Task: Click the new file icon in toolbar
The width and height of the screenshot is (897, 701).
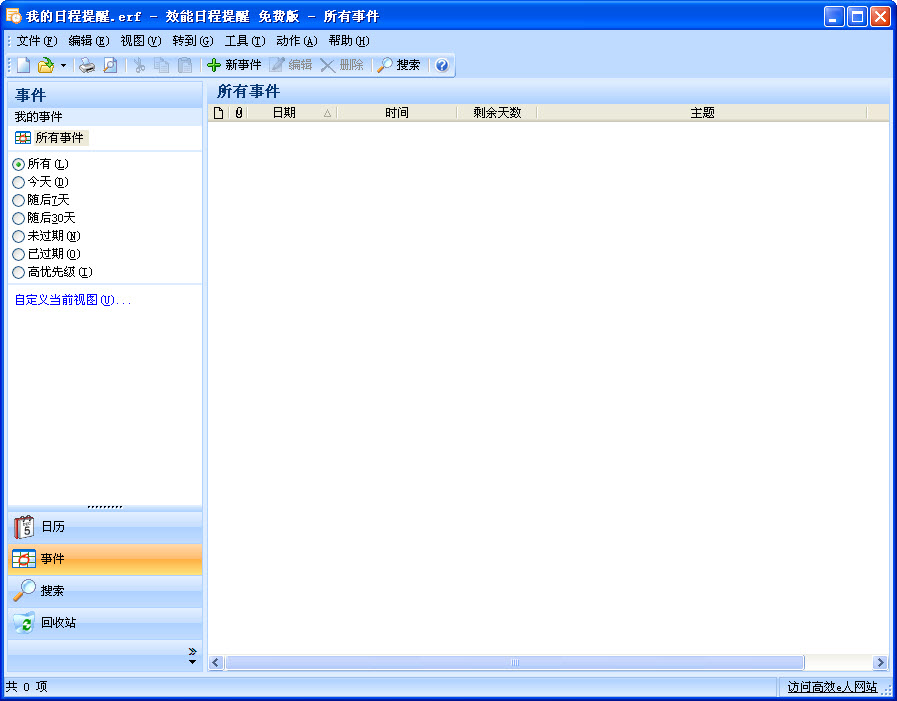Action: [23, 65]
